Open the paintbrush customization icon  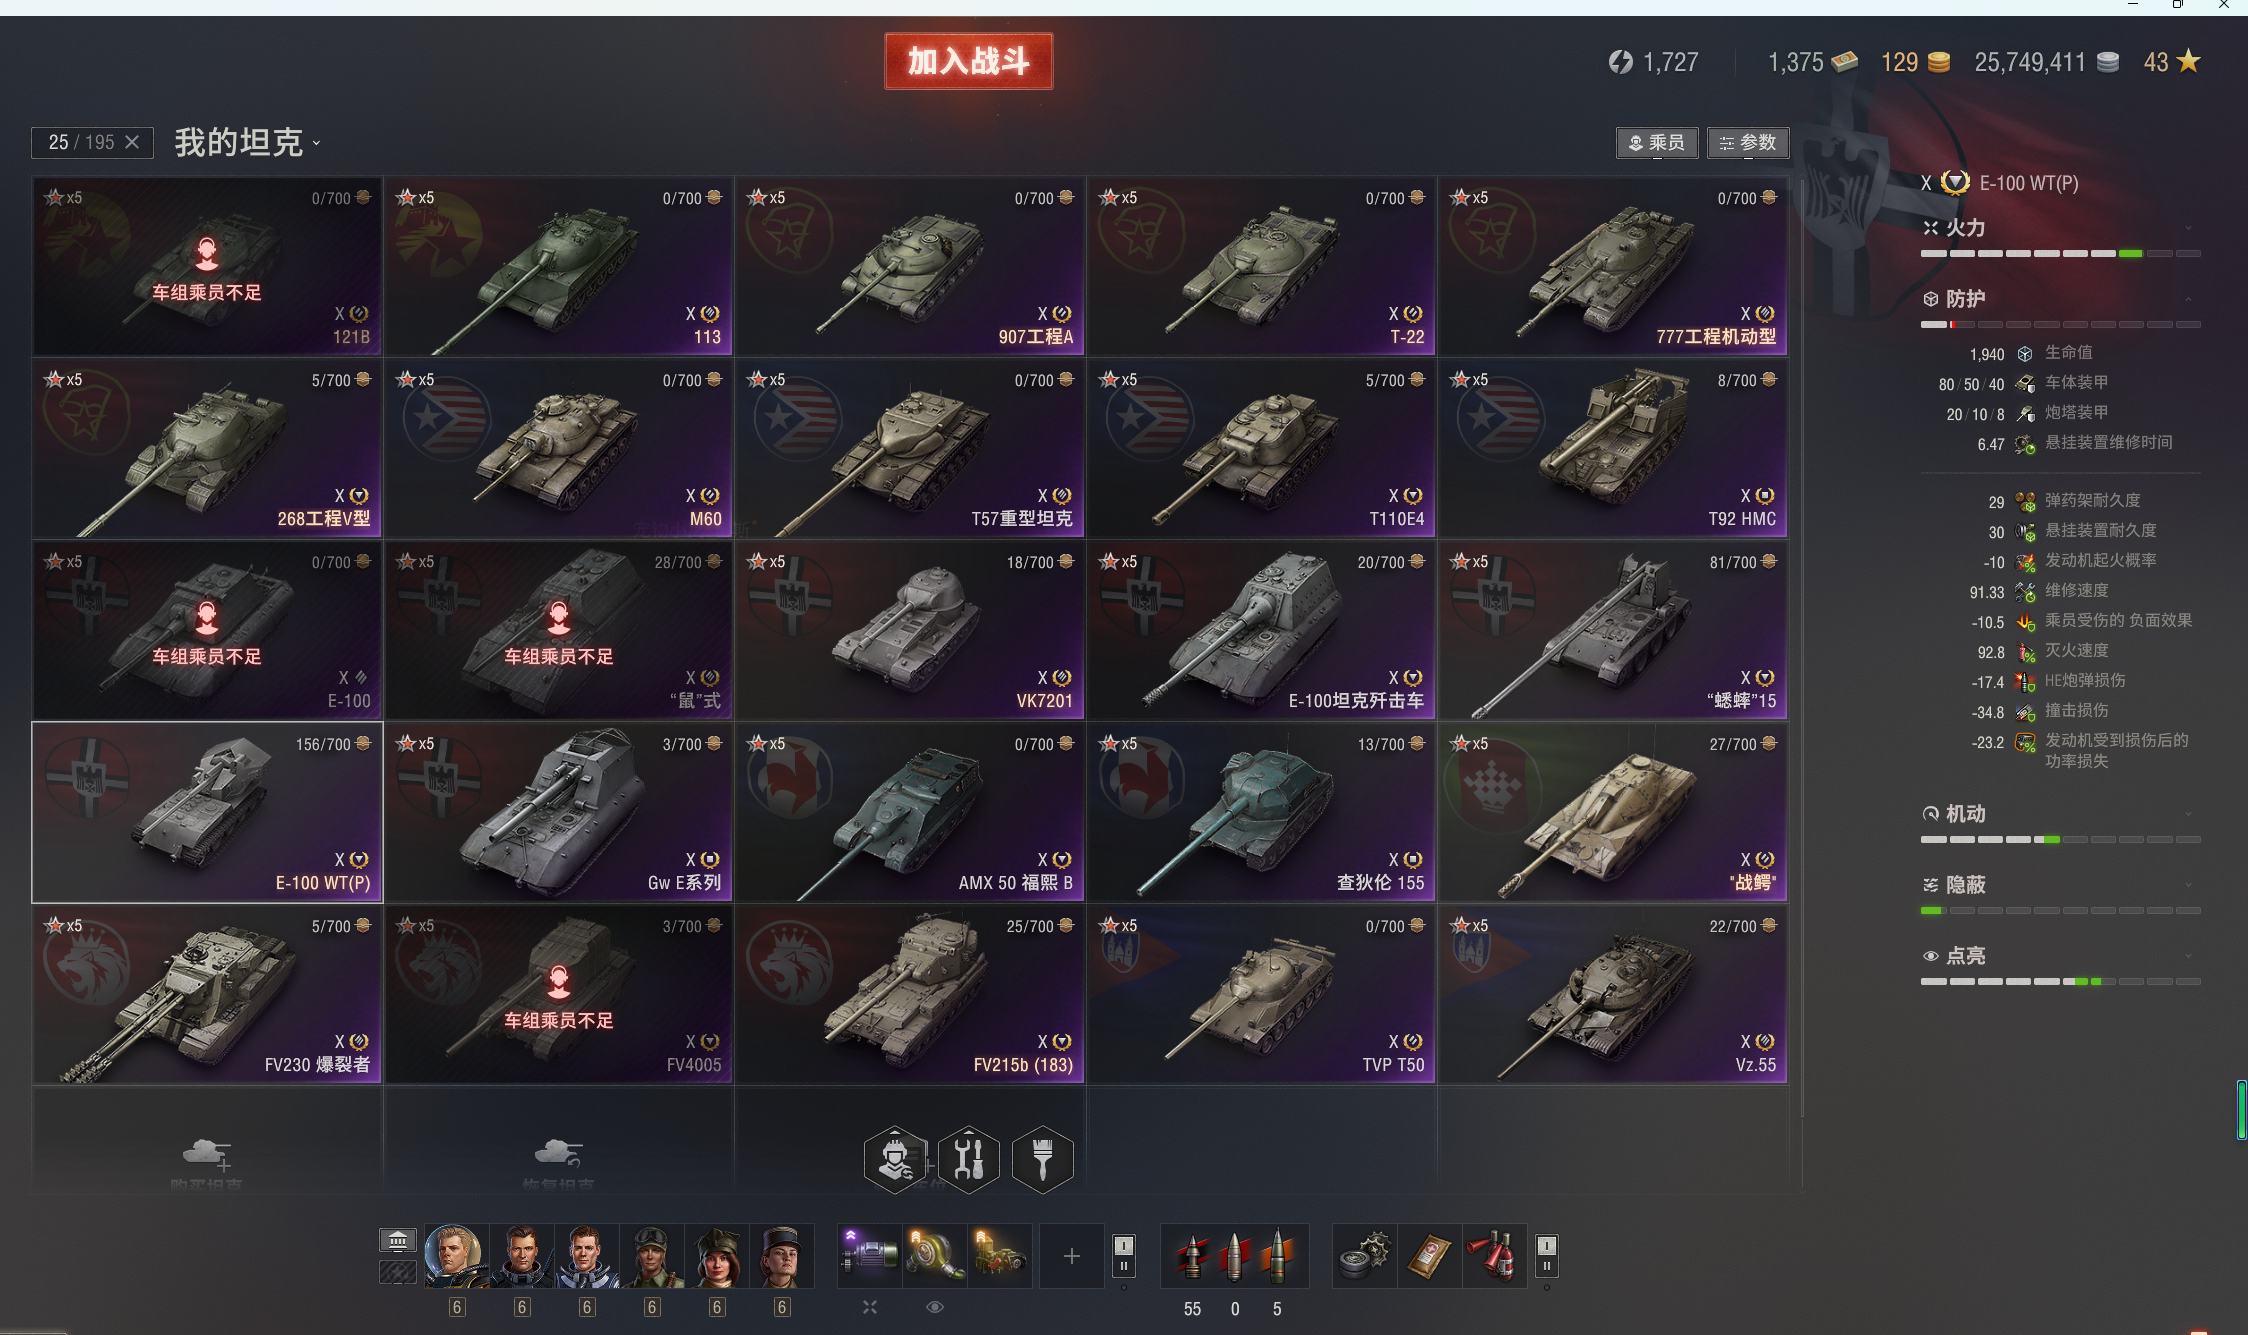click(x=1042, y=1159)
